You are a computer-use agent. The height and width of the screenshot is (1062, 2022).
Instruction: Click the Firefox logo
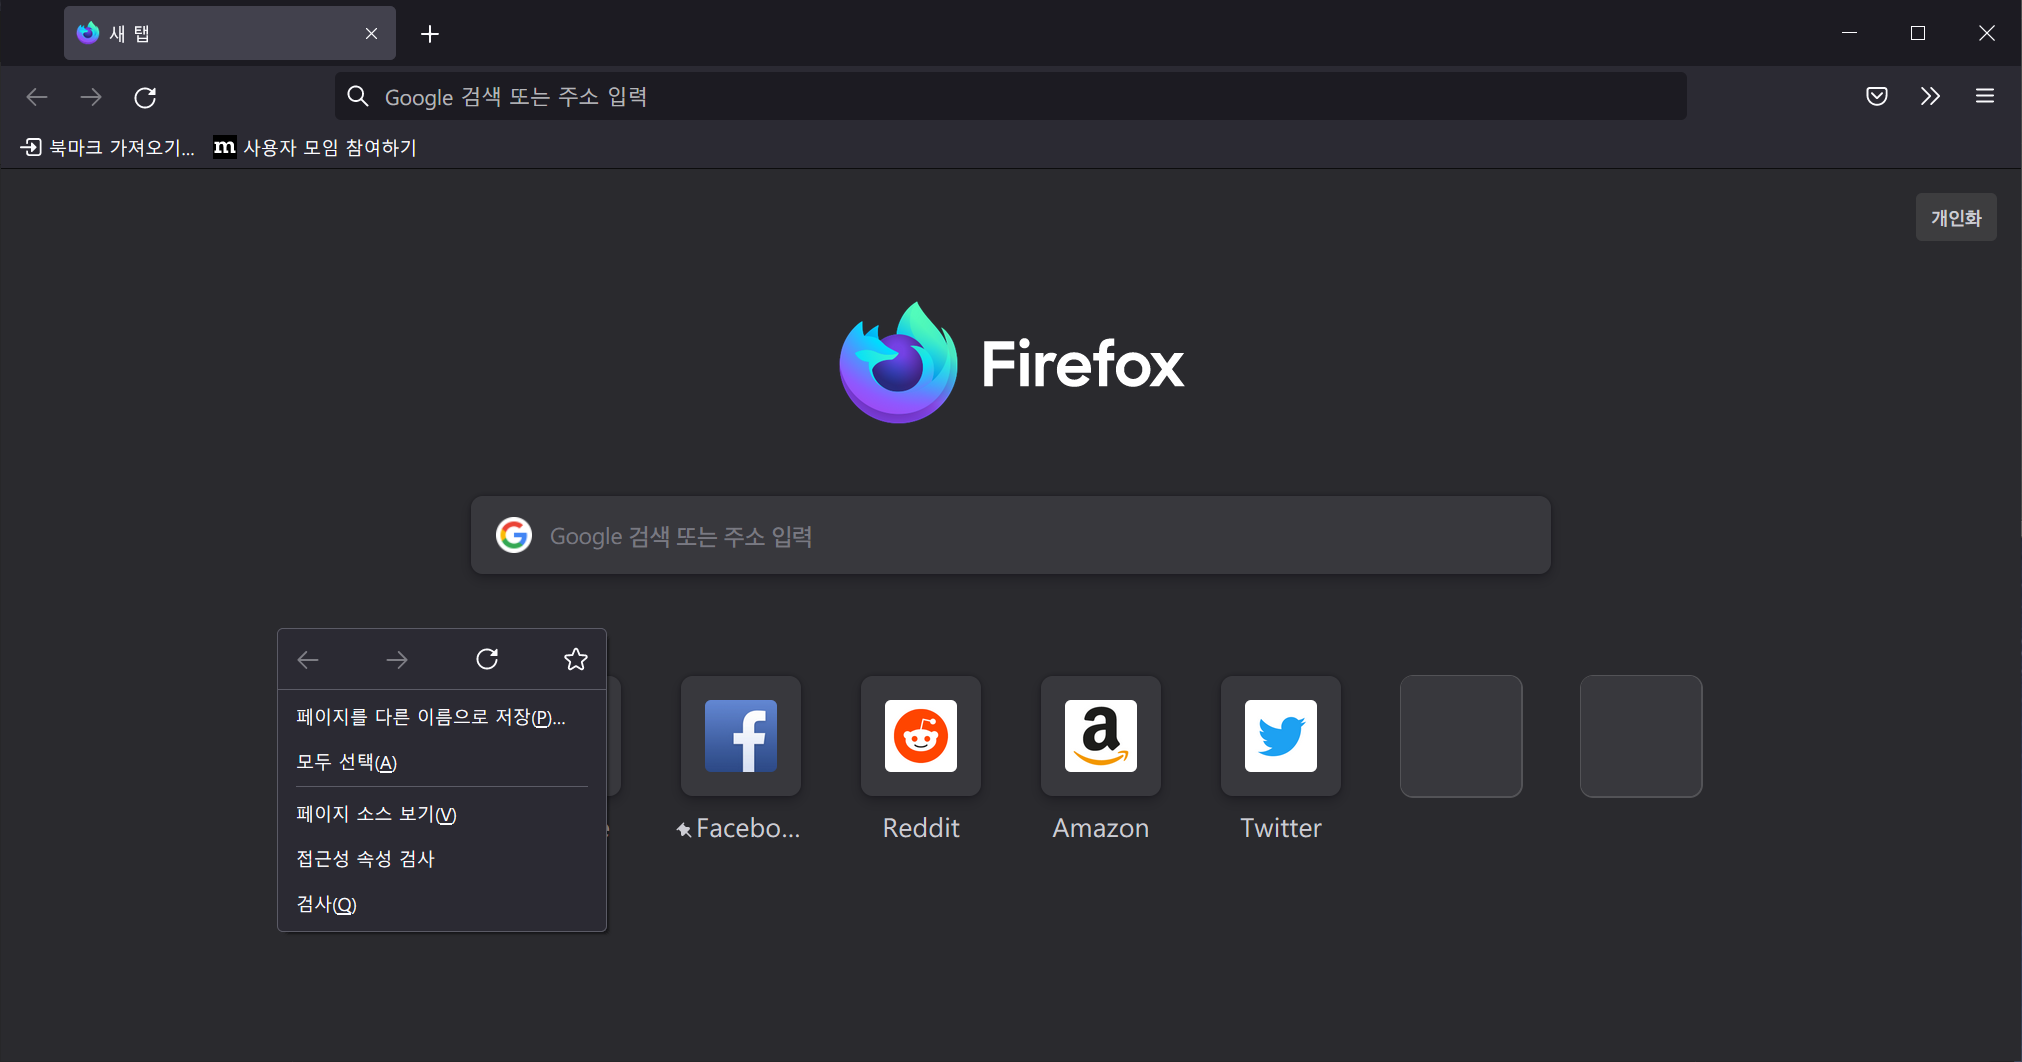(1011, 362)
